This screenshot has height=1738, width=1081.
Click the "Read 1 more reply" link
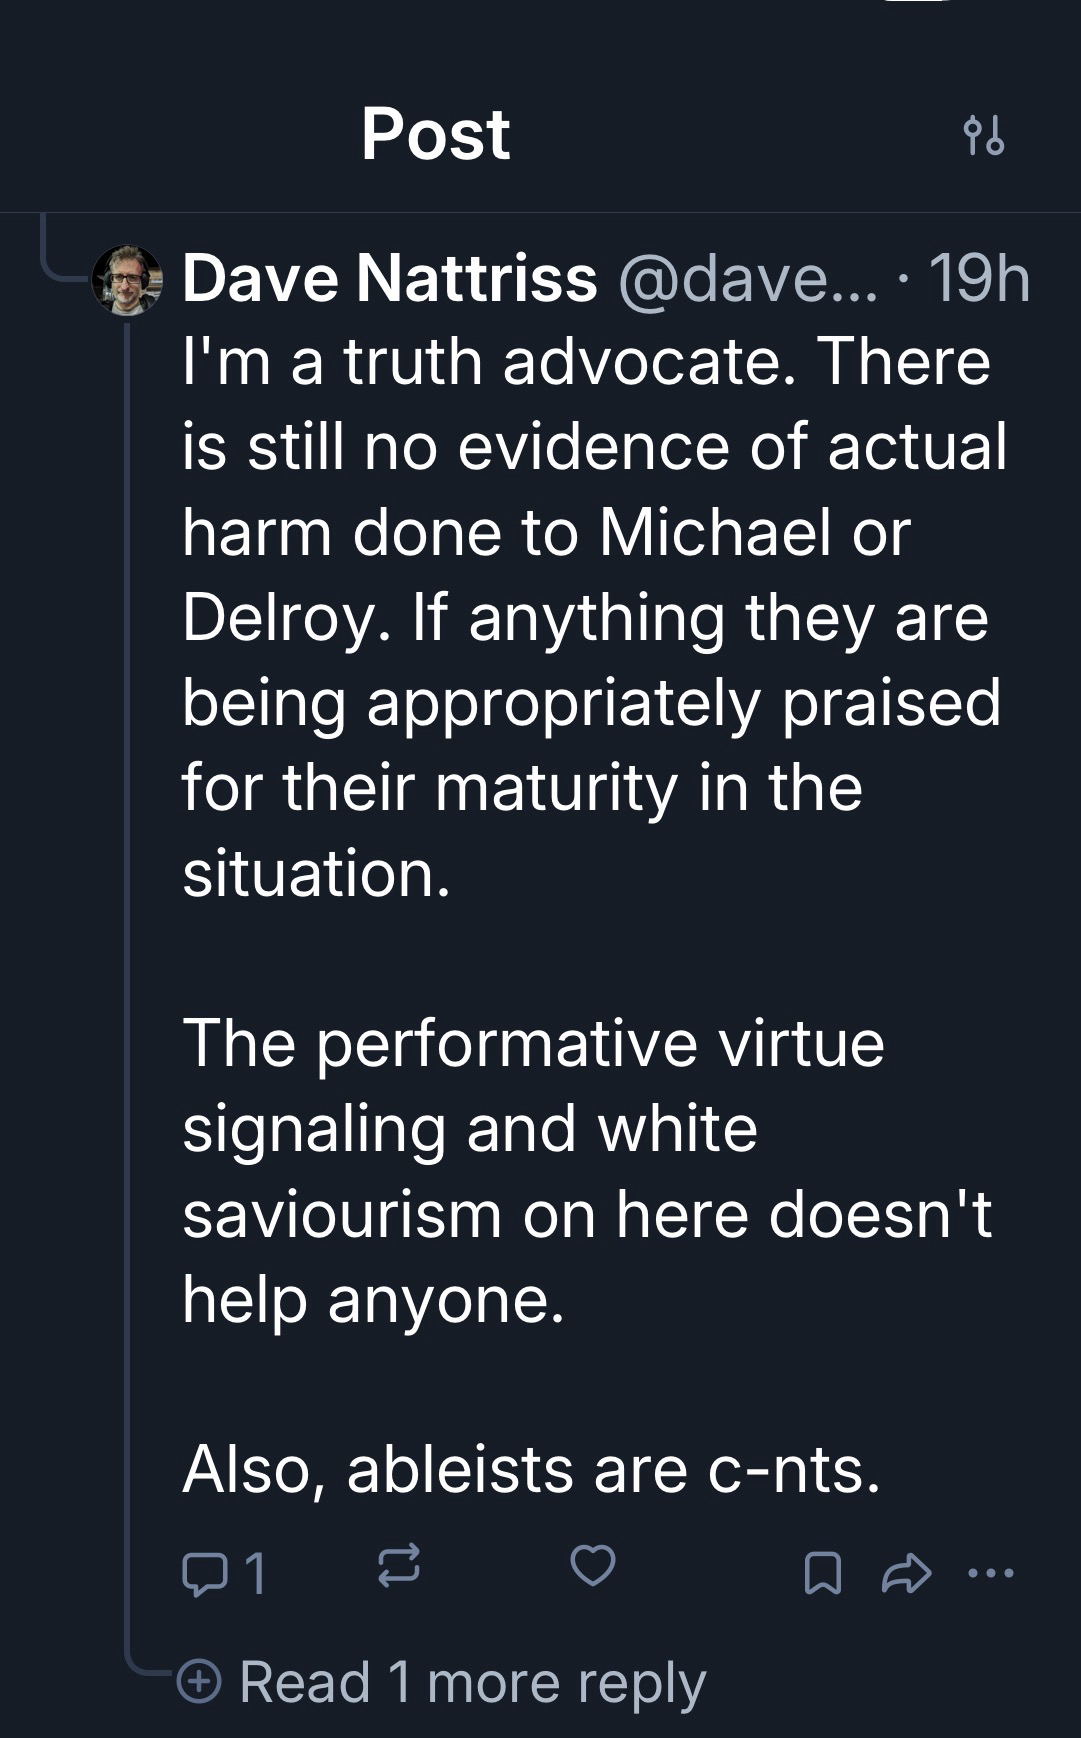(472, 1682)
